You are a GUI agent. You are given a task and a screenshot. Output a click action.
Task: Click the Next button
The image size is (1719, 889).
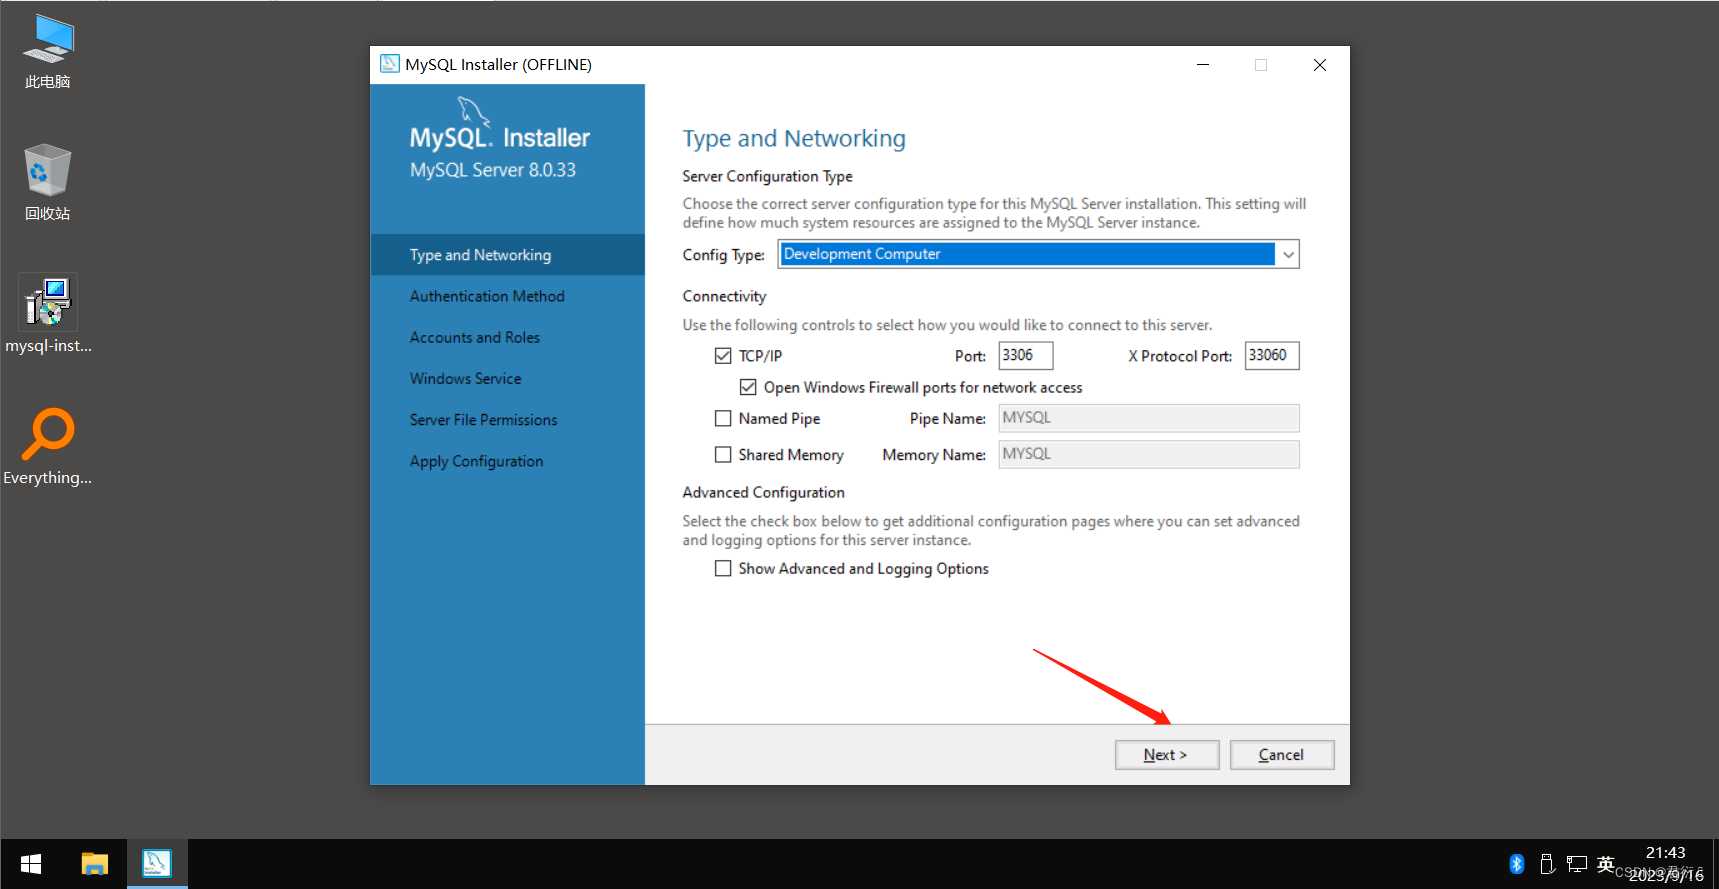(1167, 755)
